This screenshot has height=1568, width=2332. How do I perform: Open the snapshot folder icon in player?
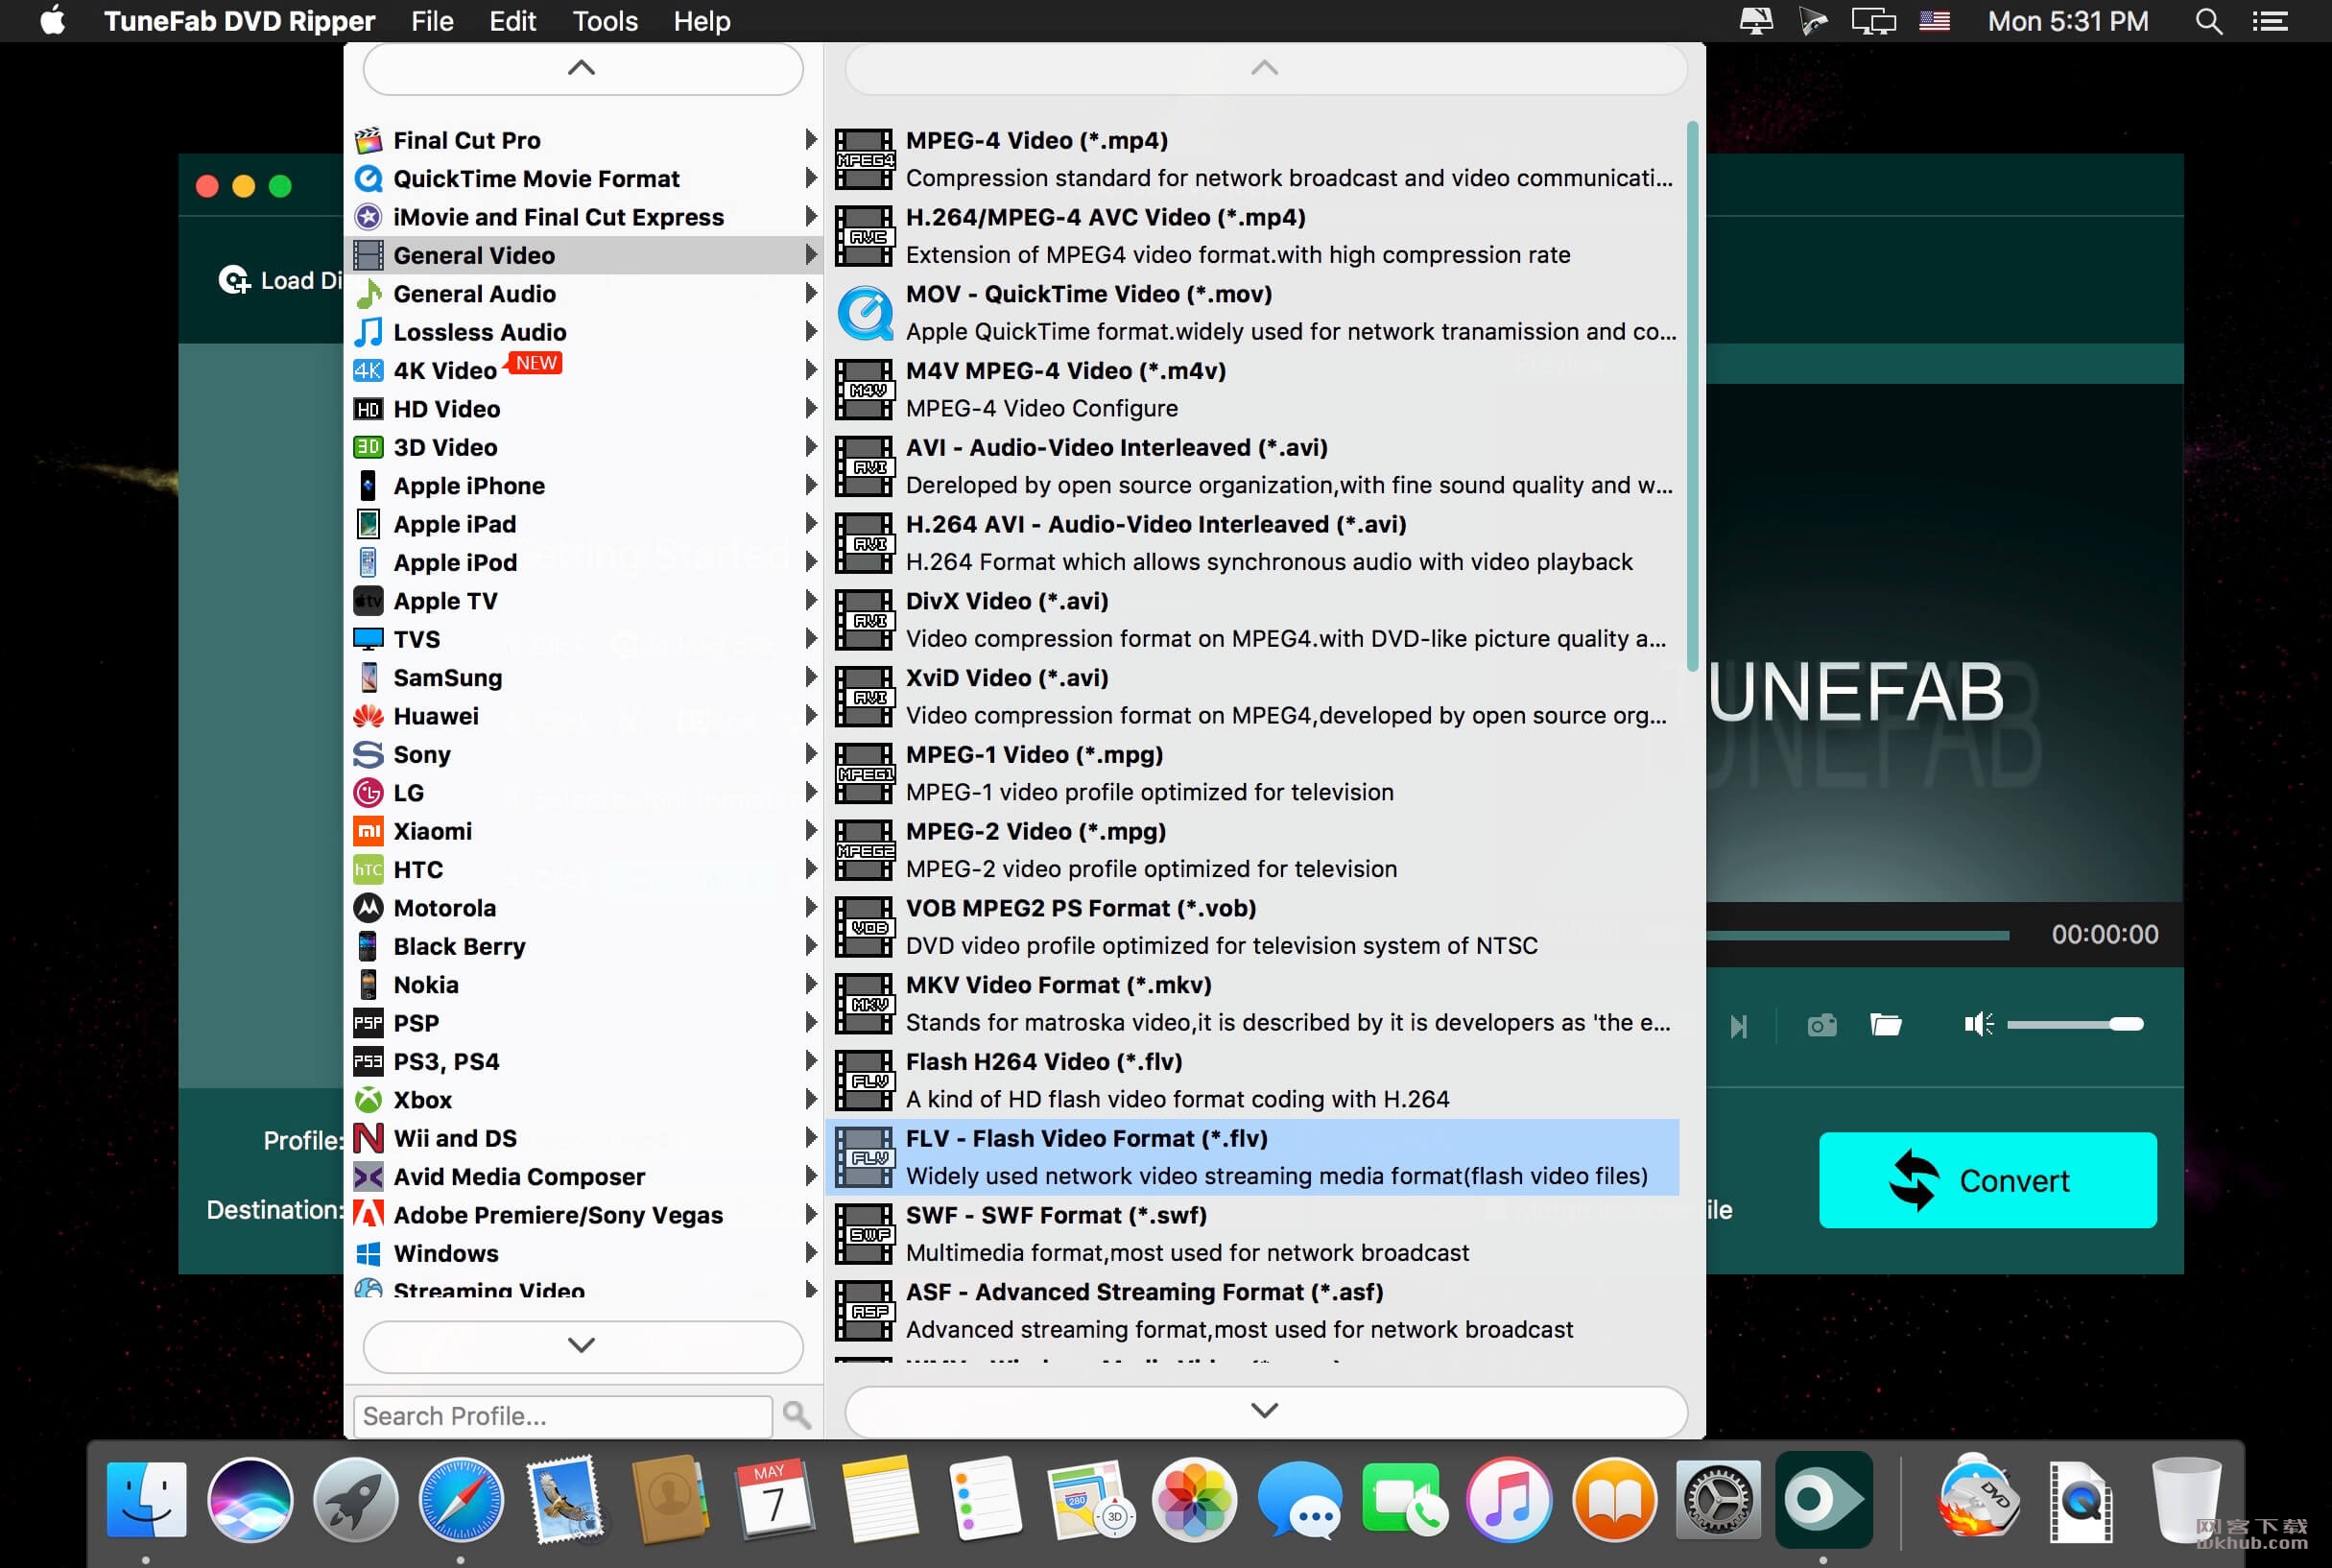tap(1886, 1025)
